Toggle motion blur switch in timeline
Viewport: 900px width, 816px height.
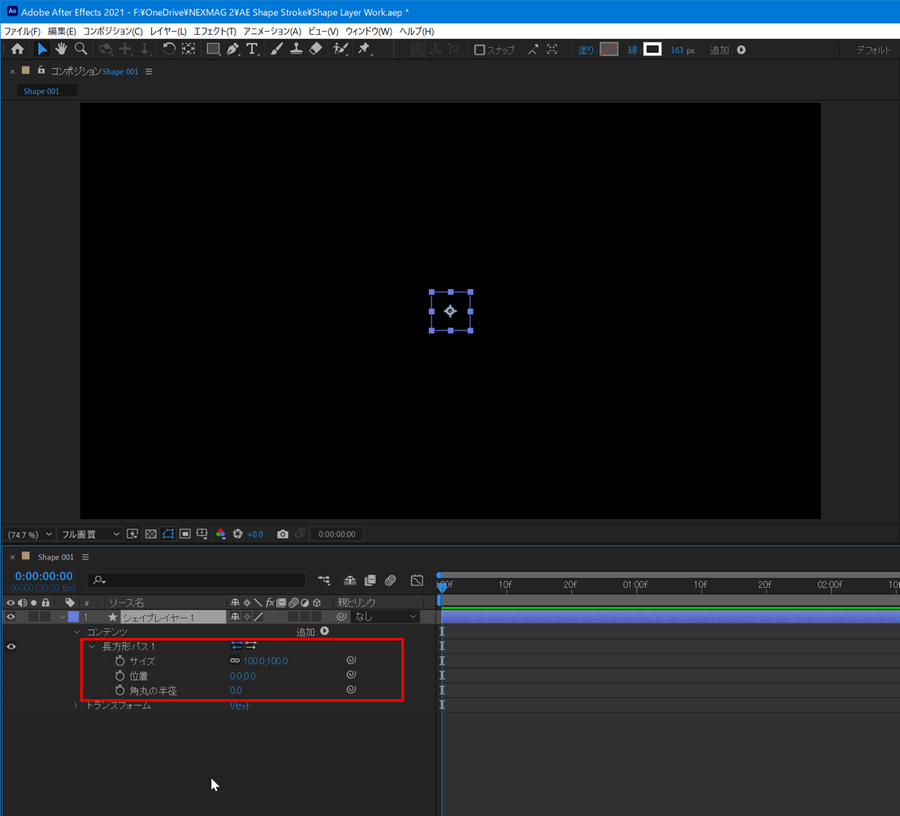(390, 581)
